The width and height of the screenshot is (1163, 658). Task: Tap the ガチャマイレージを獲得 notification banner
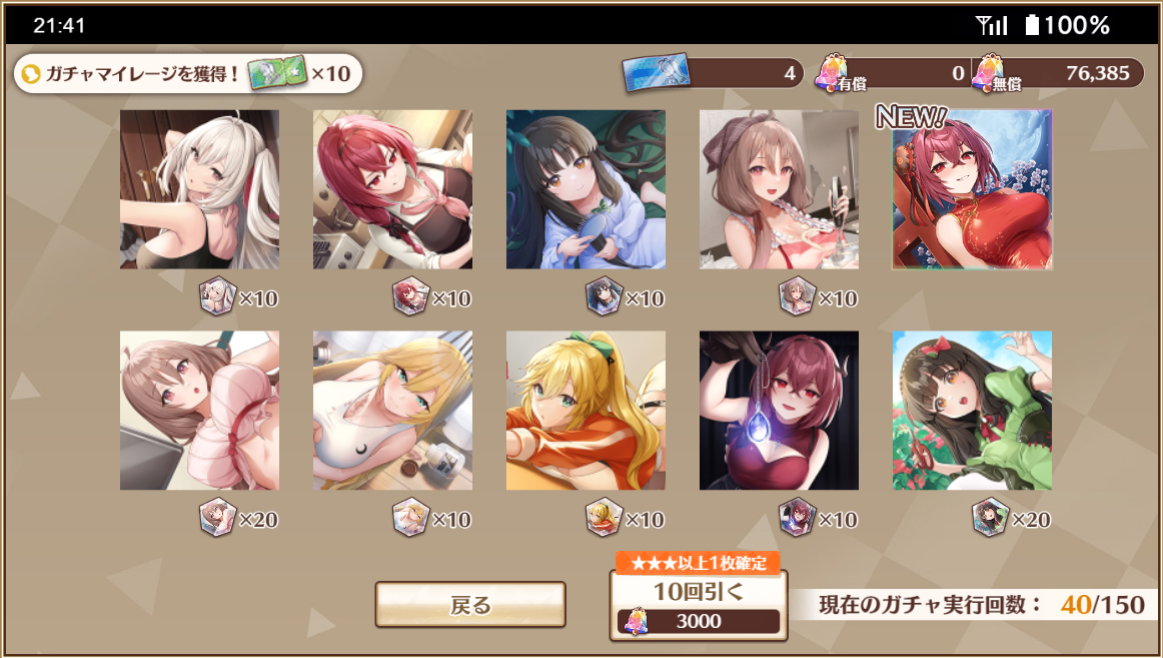(188, 73)
